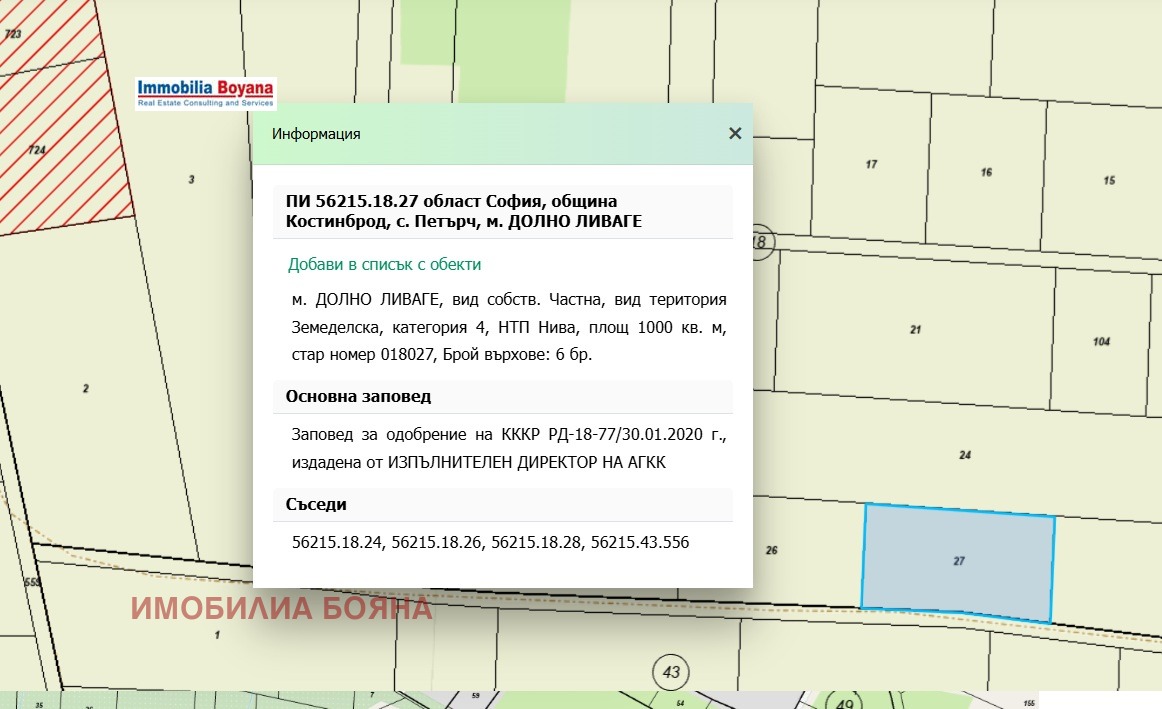Image resolution: width=1162 pixels, height=709 pixels.
Task: Click the circled 43 district marker
Action: point(671,672)
